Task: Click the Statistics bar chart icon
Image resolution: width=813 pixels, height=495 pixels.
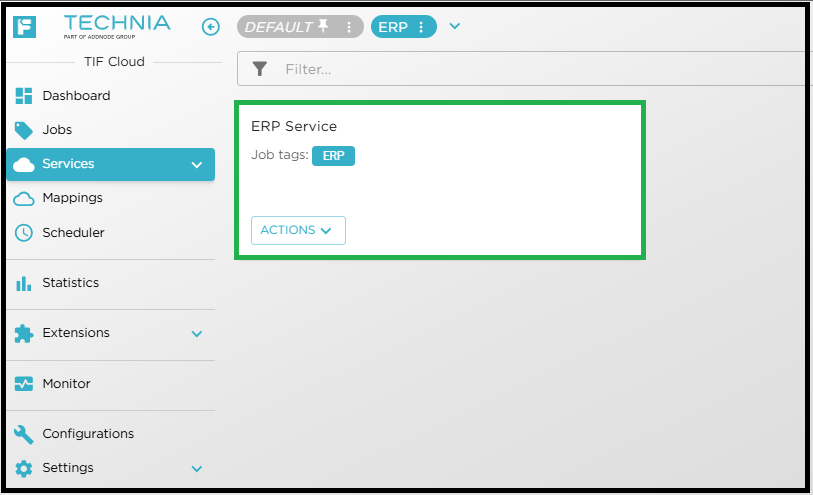Action: 24,283
